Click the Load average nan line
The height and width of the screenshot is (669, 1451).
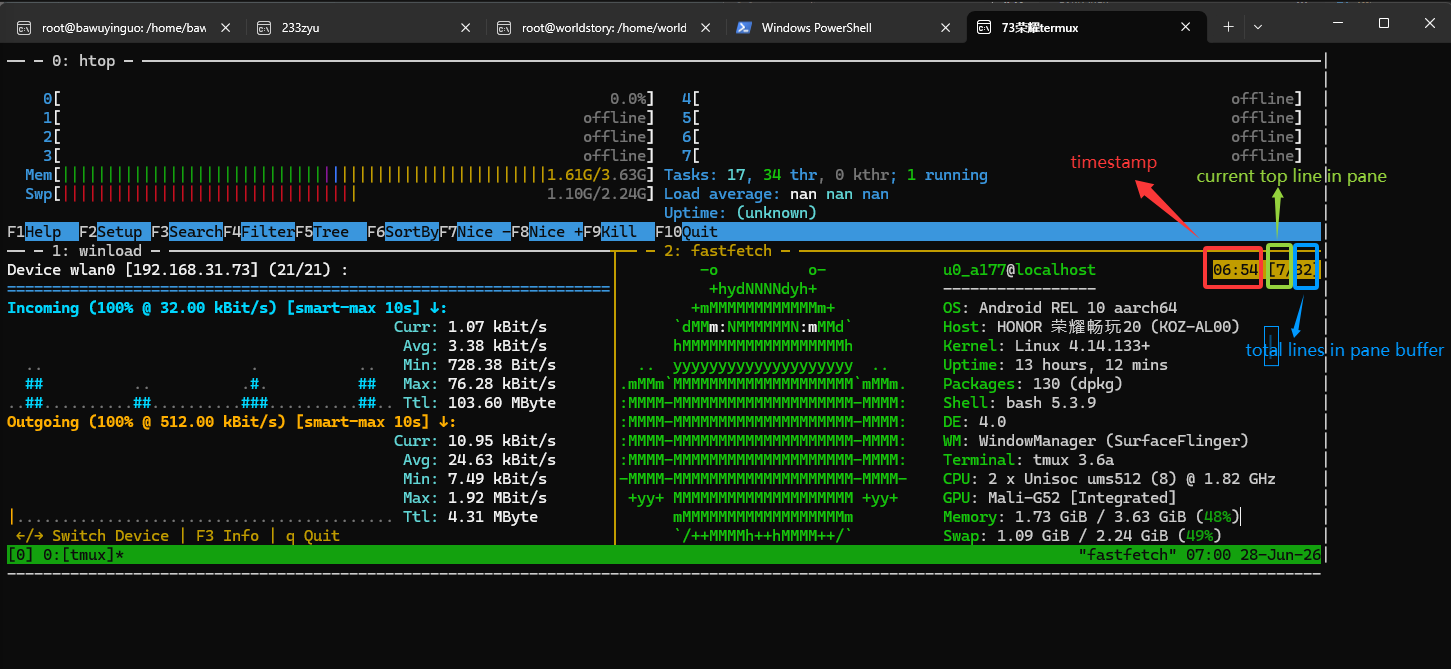(x=776, y=194)
